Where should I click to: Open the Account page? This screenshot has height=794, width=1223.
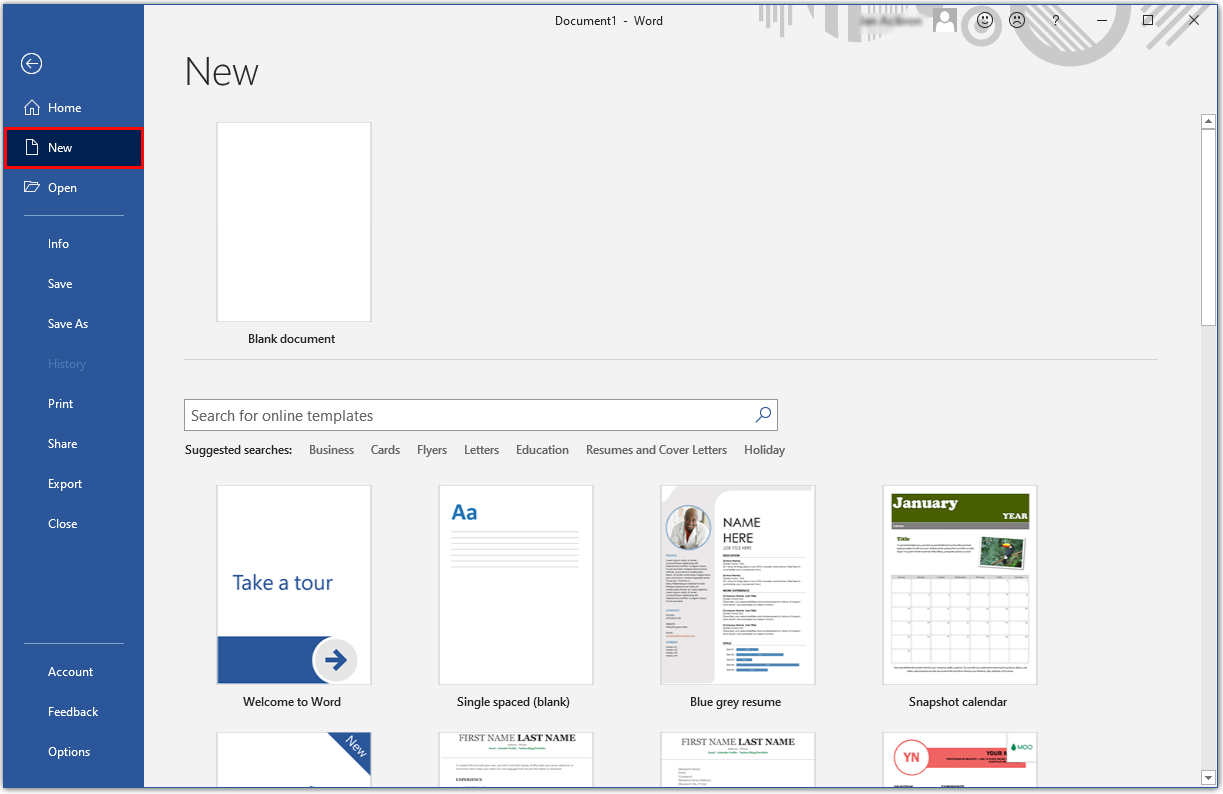[x=73, y=672]
